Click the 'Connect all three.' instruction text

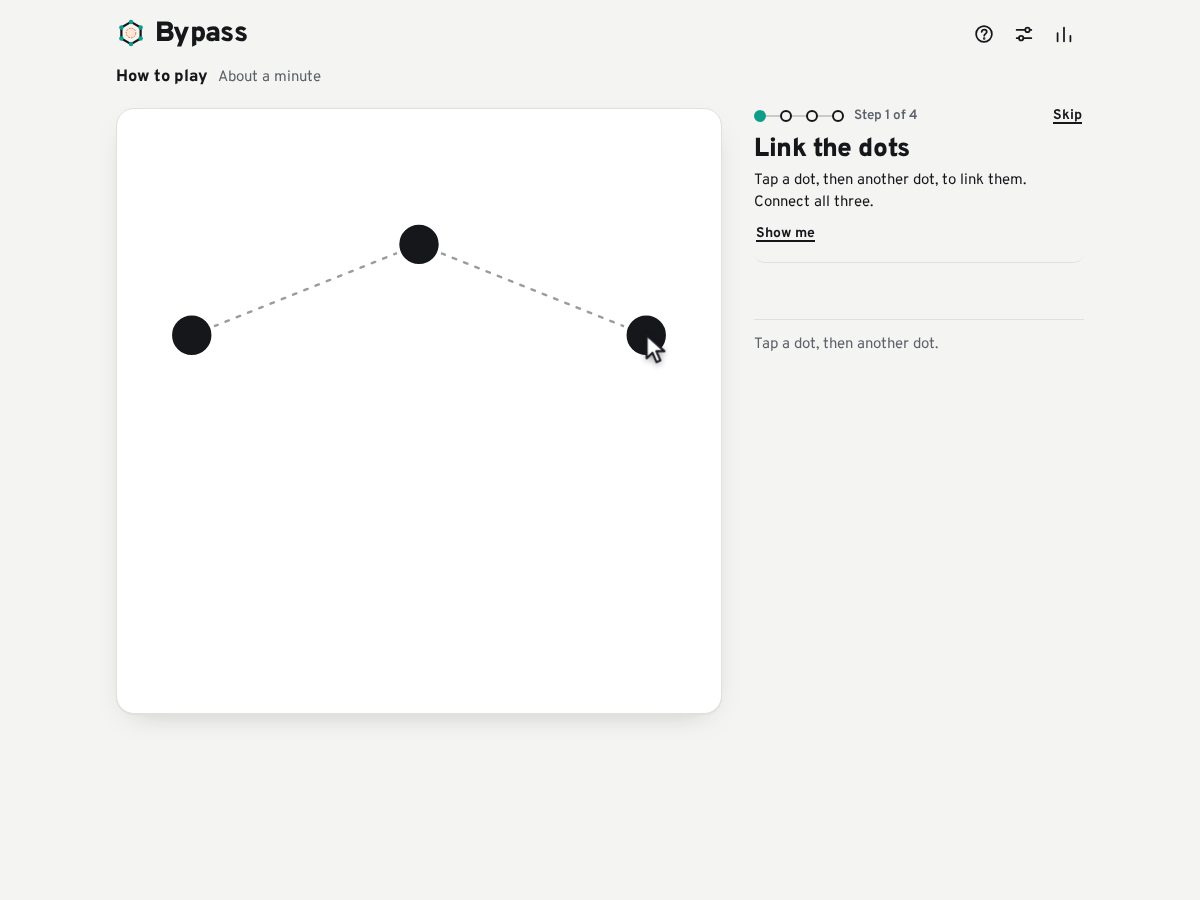click(814, 201)
